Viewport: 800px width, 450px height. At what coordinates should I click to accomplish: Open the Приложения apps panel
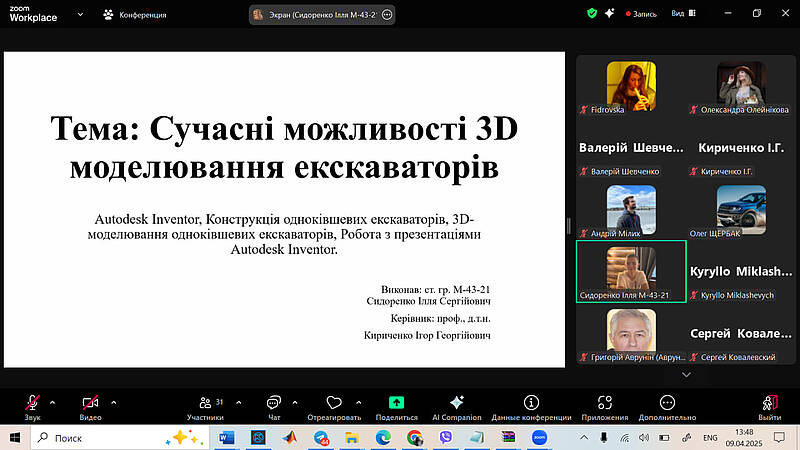click(x=605, y=408)
